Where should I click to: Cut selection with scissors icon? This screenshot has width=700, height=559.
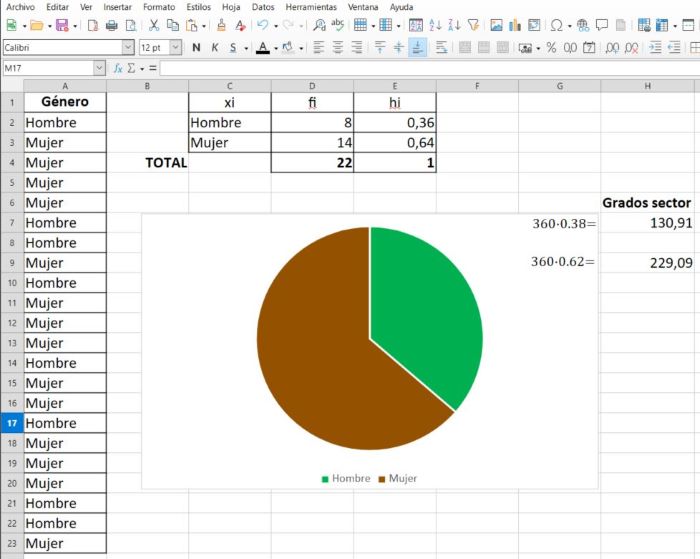point(154,25)
